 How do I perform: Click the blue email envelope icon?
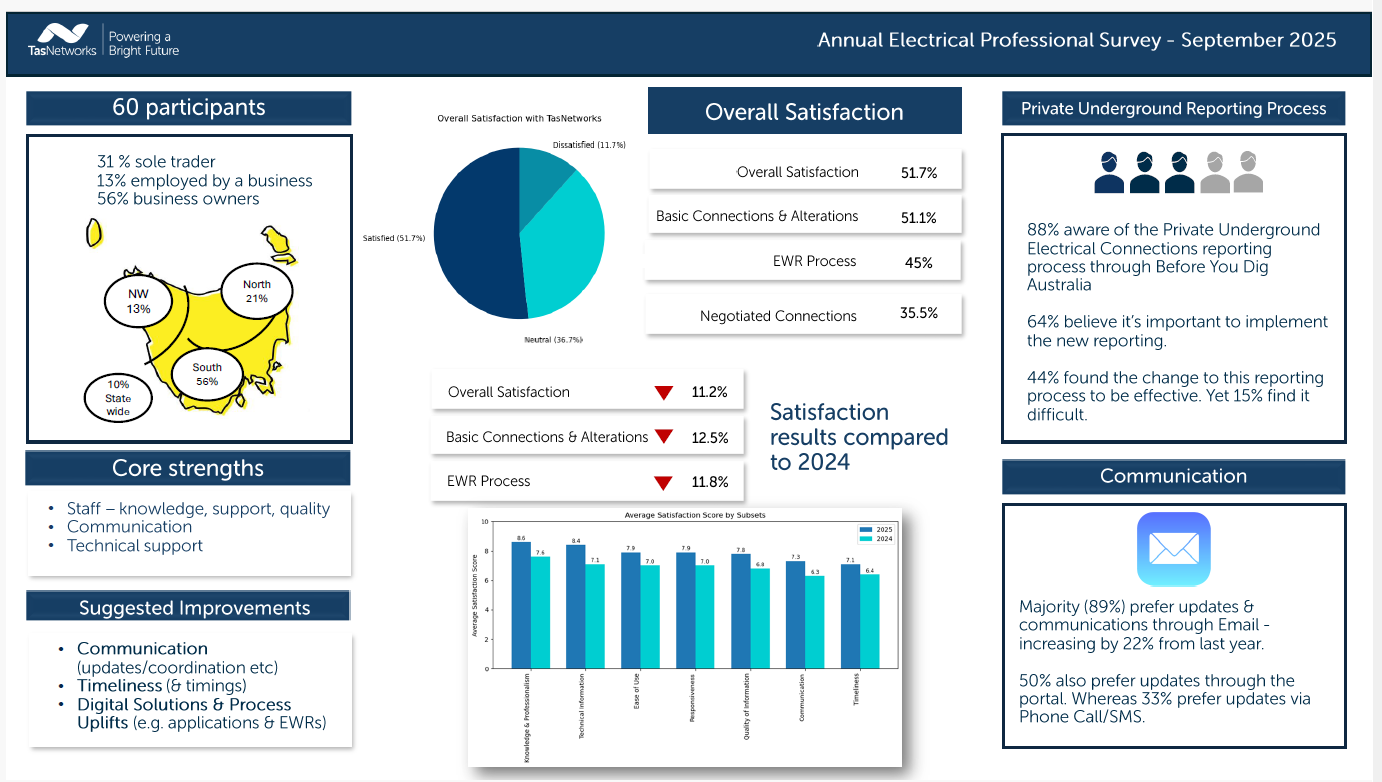pyautogui.click(x=1174, y=549)
